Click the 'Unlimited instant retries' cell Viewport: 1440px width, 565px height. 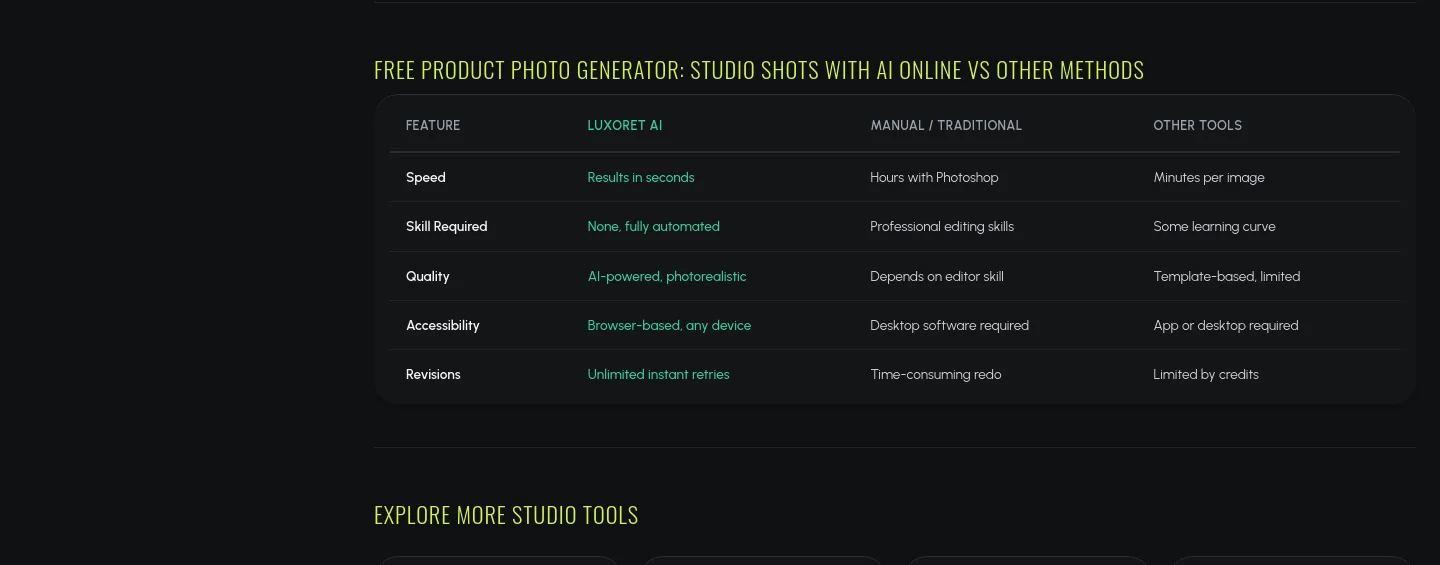(659, 374)
